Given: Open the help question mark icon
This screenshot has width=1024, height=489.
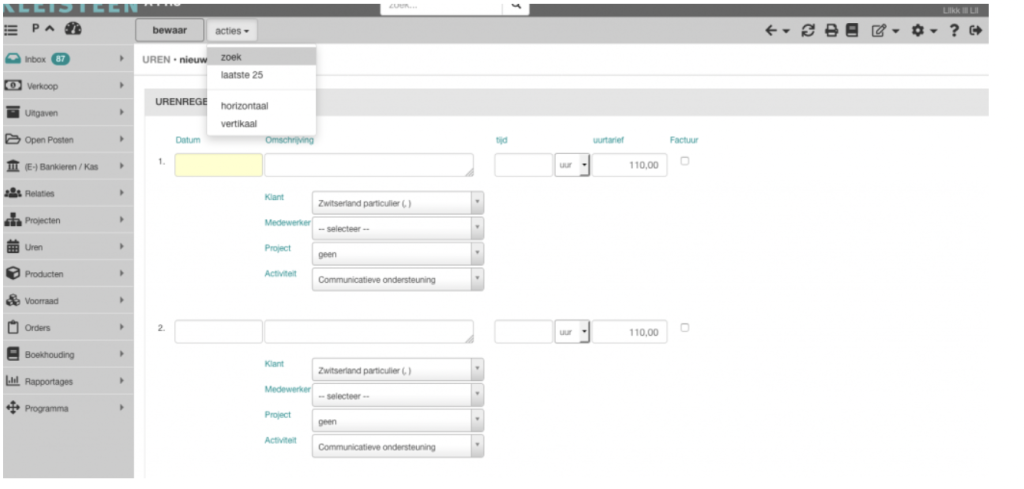Looking at the screenshot, I should pyautogui.click(x=955, y=31).
